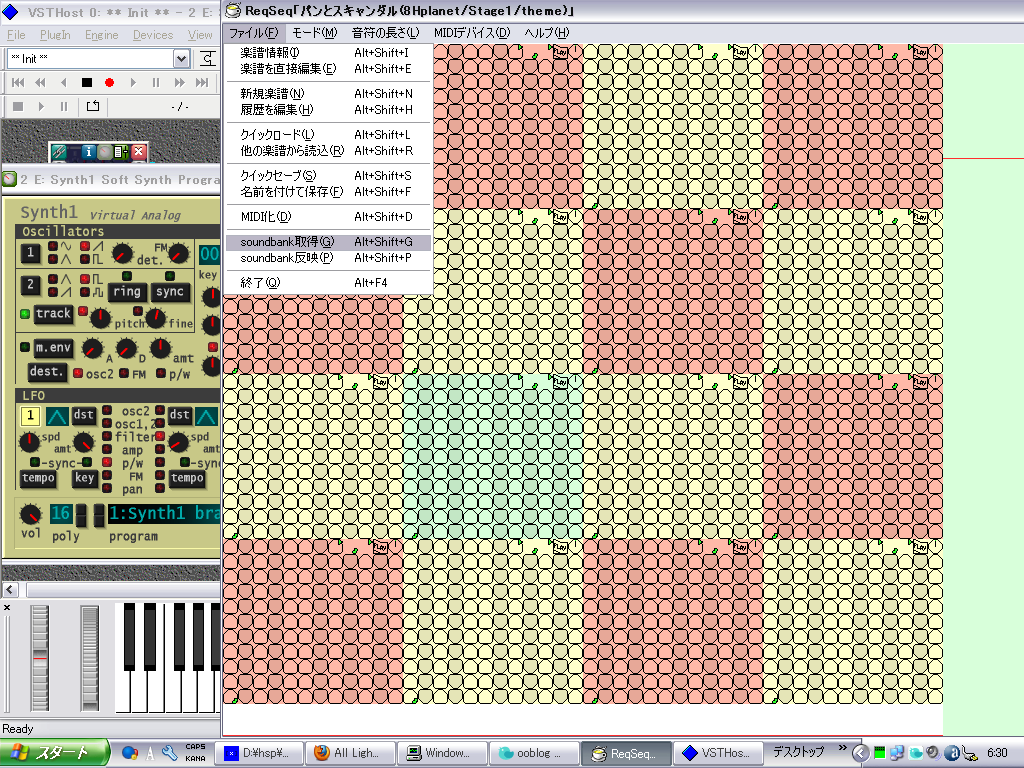This screenshot has width=1024, height=768.
Task: Click LFO 1 triangle waveform display
Action: click(x=57, y=415)
